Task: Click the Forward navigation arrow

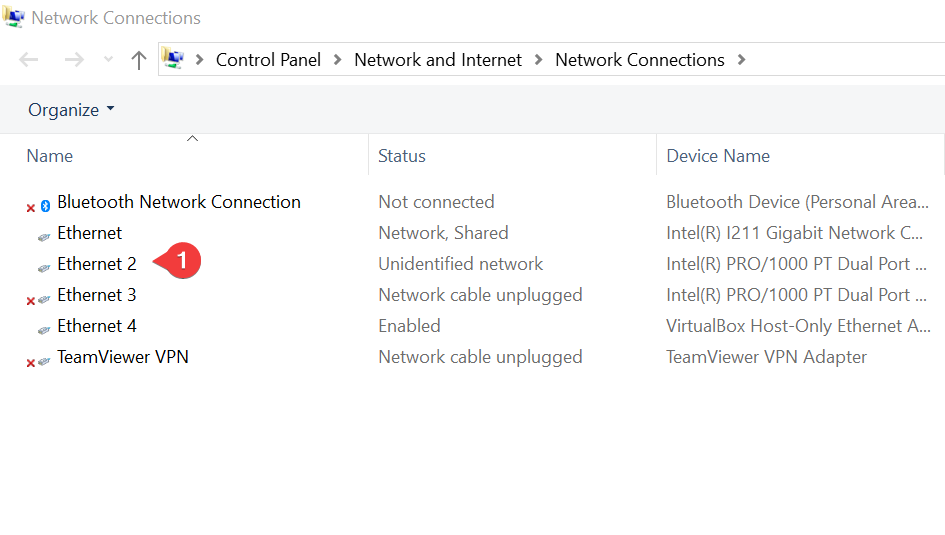Action: point(74,60)
